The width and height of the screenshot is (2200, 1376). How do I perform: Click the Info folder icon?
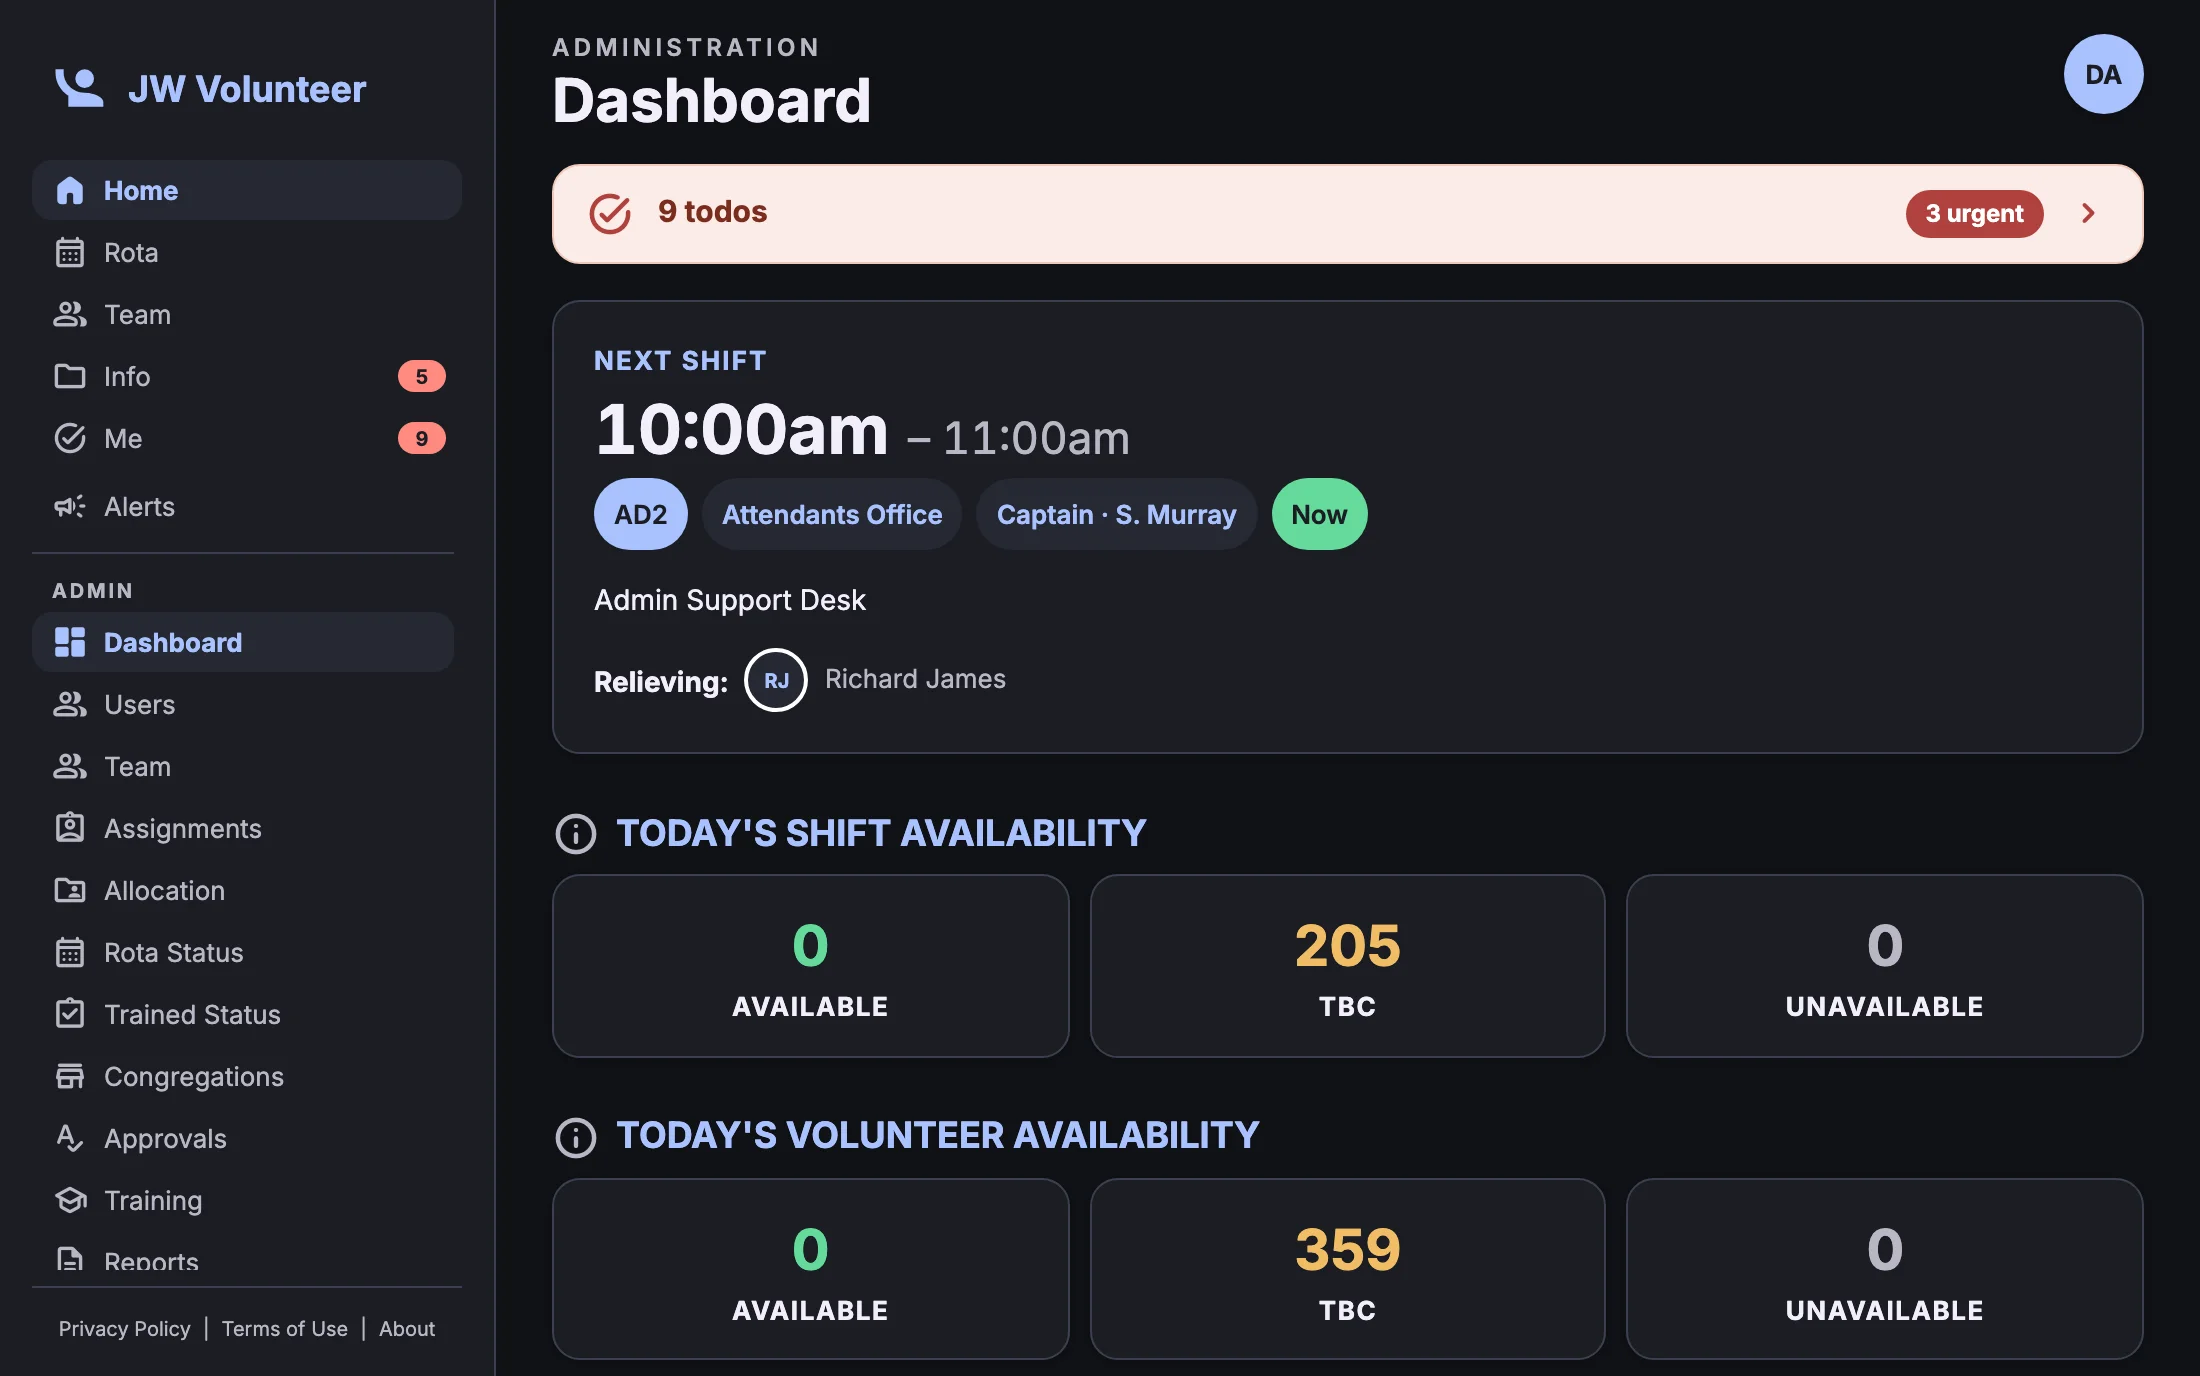(70, 376)
